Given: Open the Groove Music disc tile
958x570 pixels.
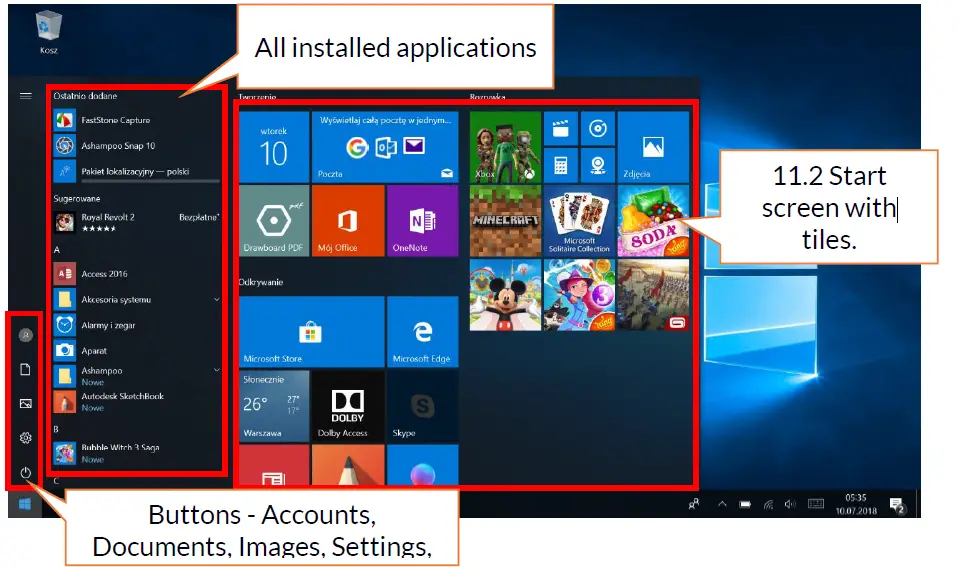Looking at the screenshot, I should [x=598, y=129].
